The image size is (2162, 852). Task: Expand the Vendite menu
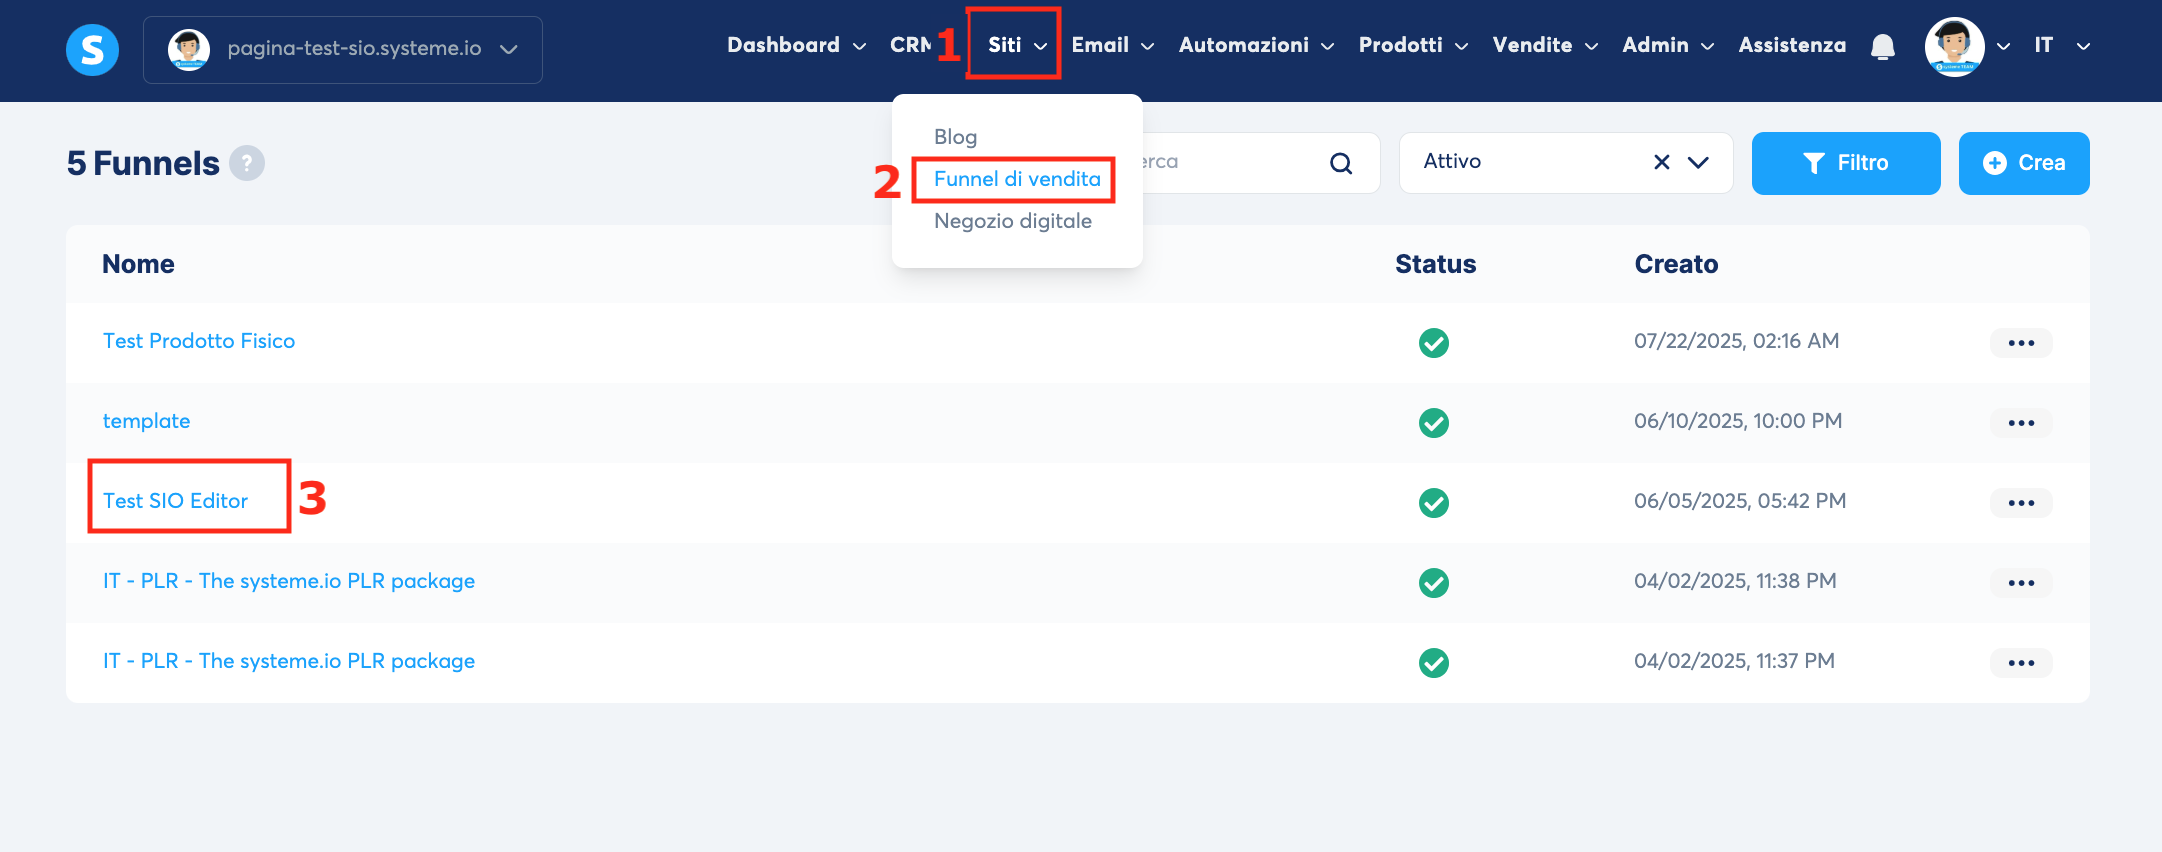(1545, 45)
